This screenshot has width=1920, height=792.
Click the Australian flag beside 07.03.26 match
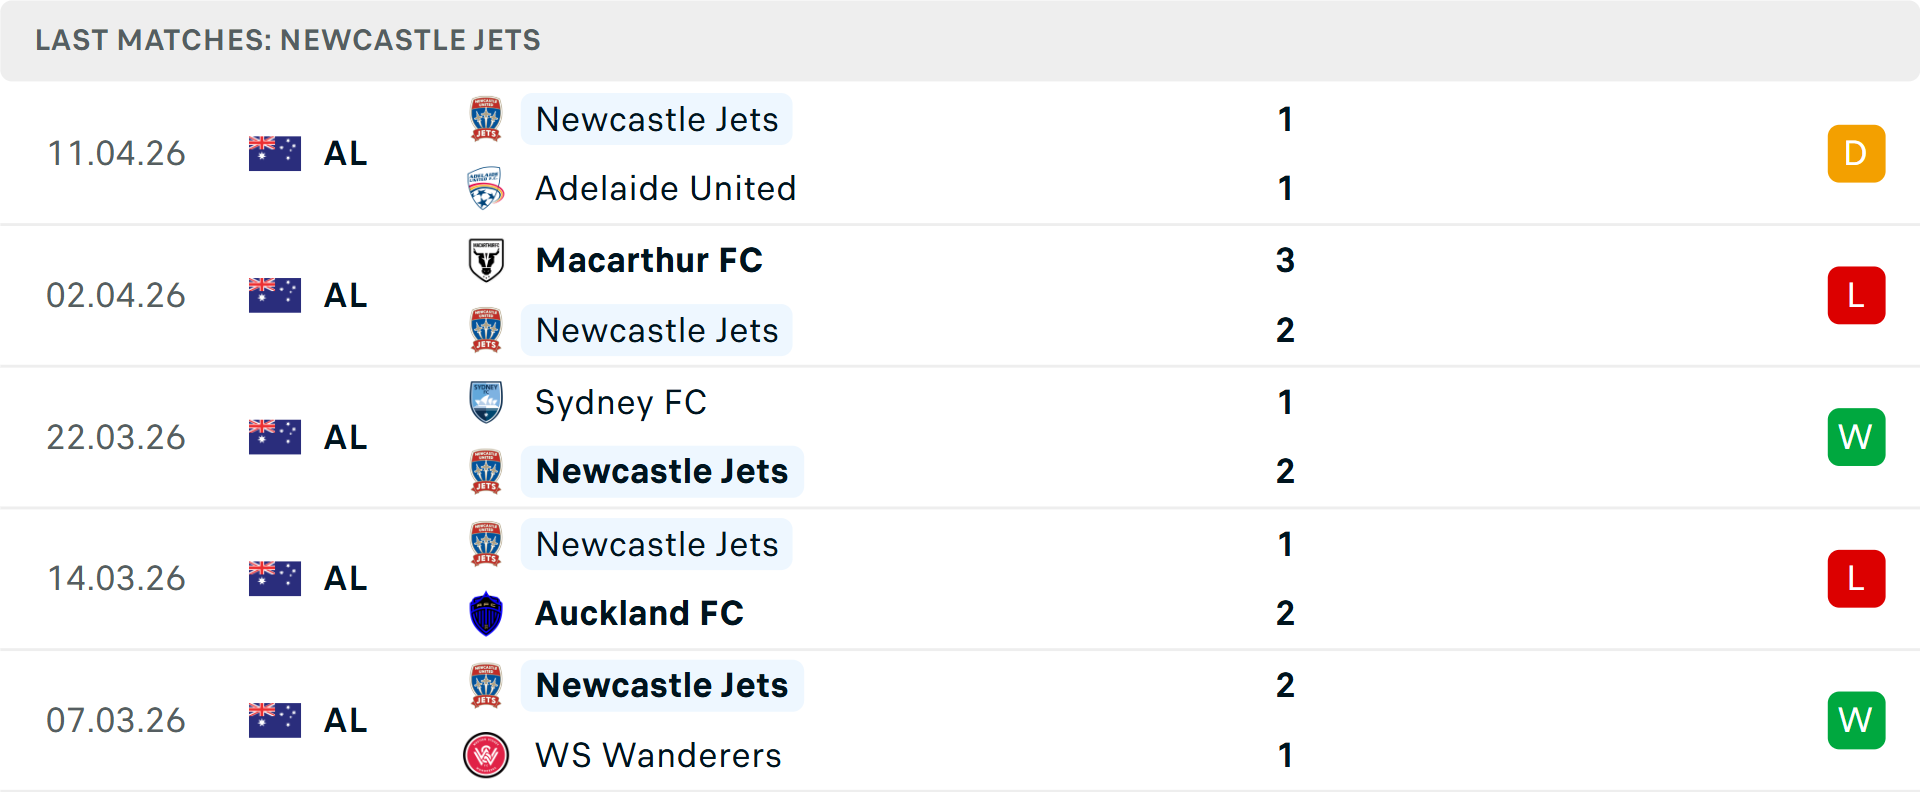[274, 720]
